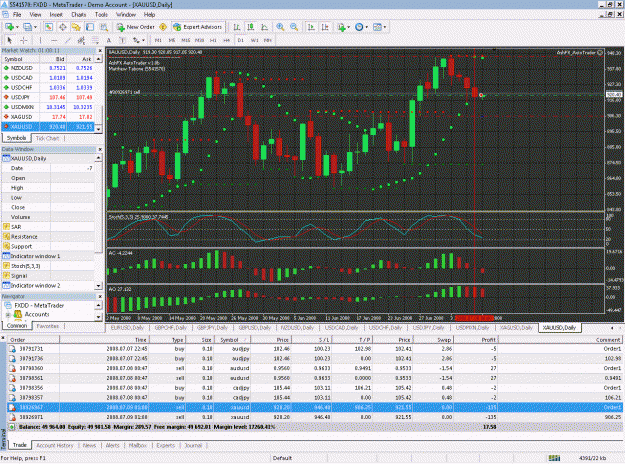Open the Journal terminal tab

[193, 445]
